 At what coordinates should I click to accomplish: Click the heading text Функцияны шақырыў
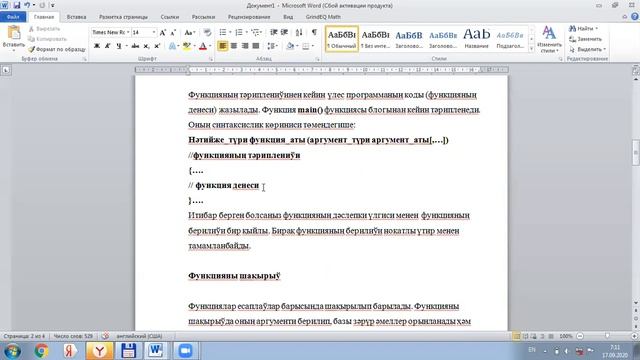[234, 276]
